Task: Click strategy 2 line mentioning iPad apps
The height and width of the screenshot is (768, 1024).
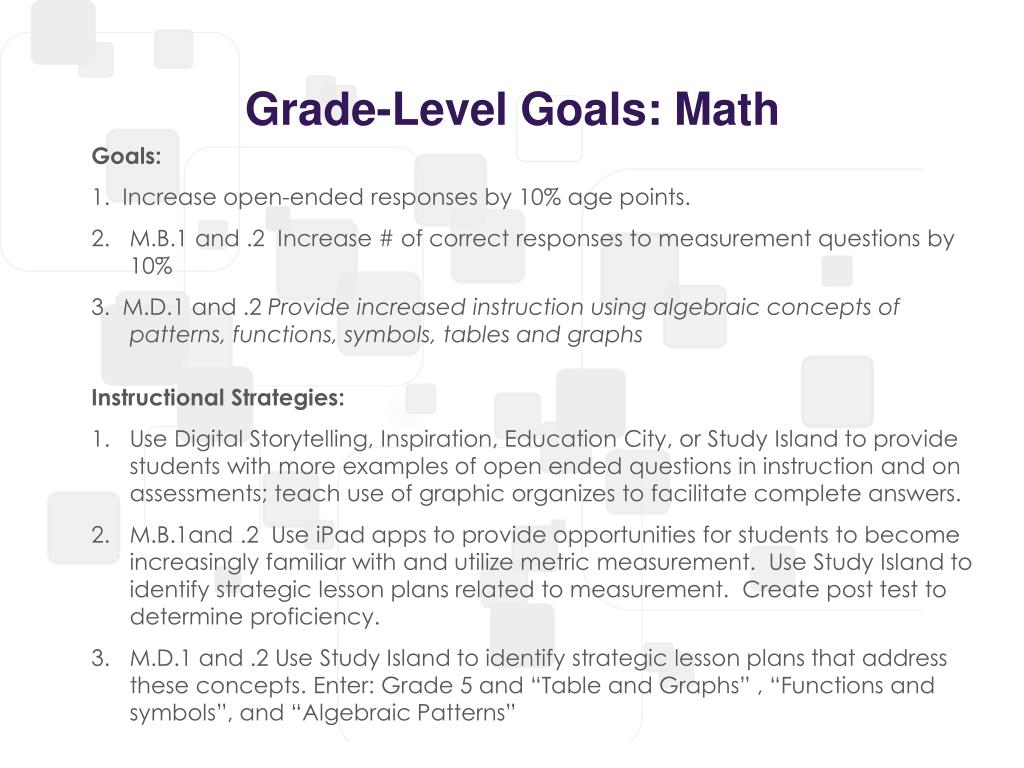Action: [x=525, y=535]
